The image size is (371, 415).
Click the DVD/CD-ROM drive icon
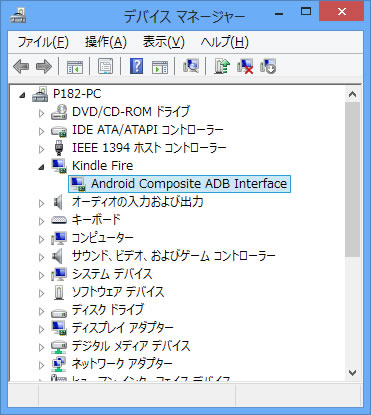click(59, 112)
